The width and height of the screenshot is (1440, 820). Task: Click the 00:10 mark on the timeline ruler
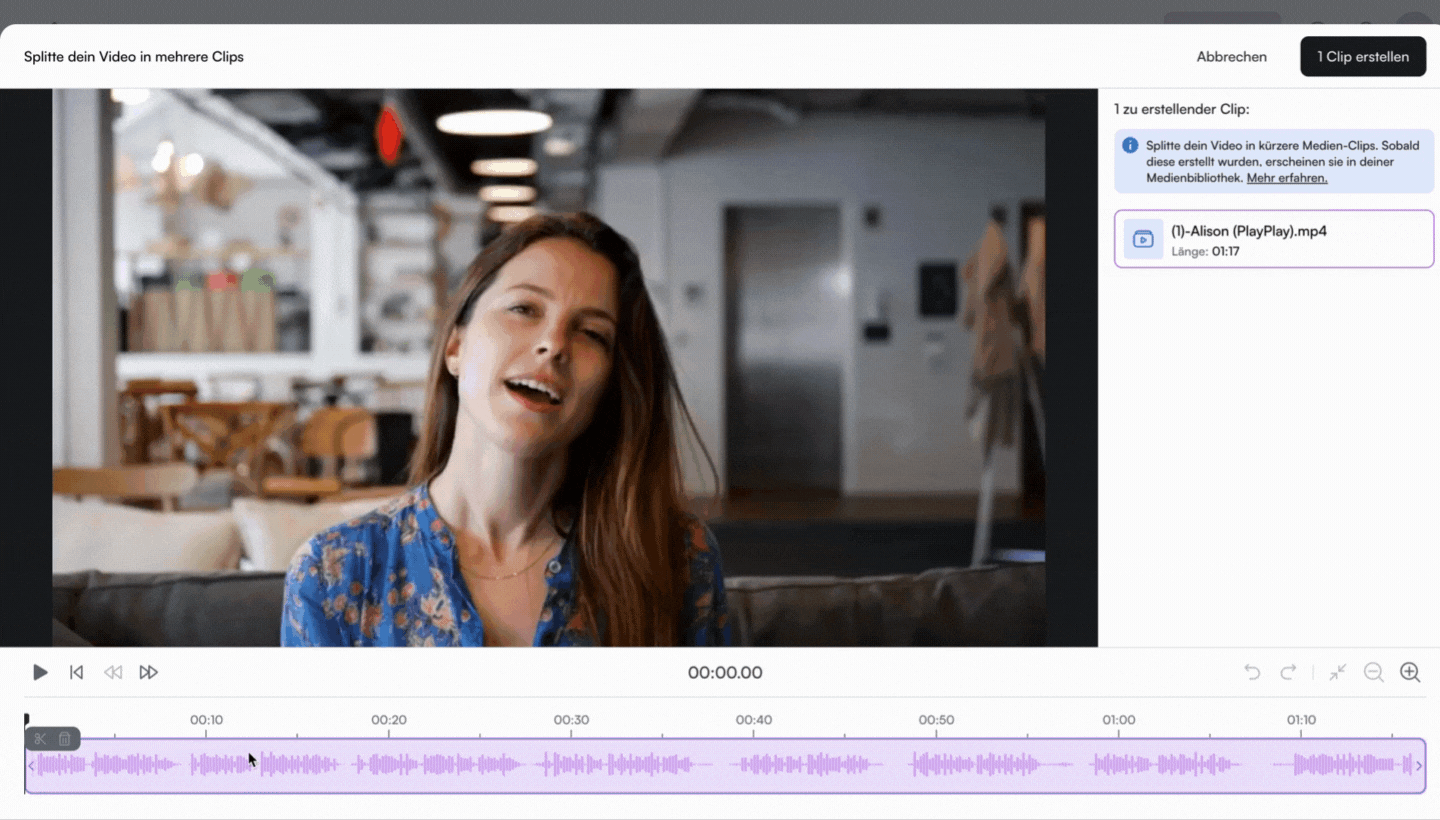[x=206, y=720]
